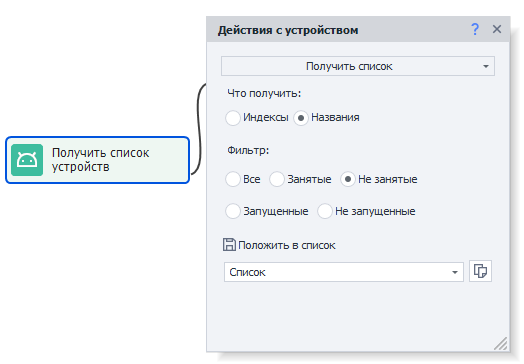Click the floppy disk save icon
This screenshot has width=524, height=364.
click(229, 245)
